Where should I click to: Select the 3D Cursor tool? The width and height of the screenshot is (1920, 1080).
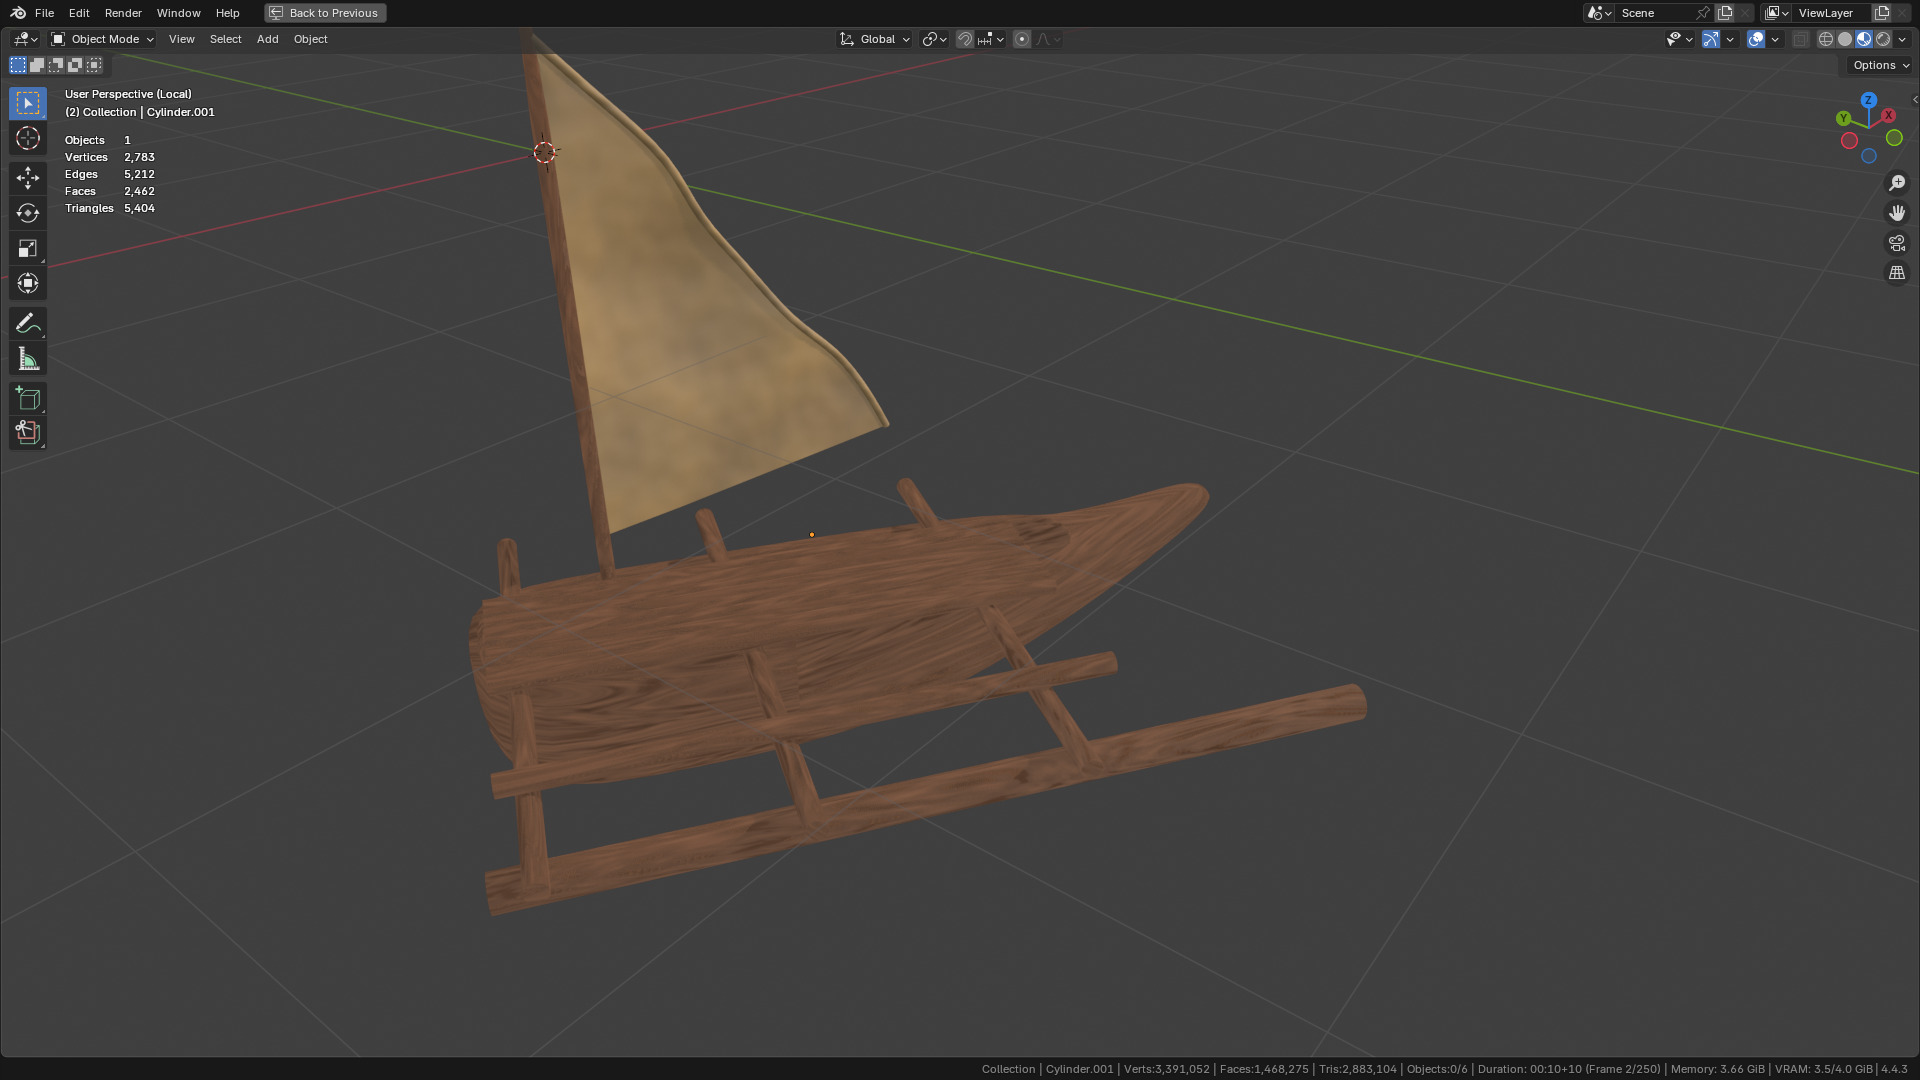28,138
